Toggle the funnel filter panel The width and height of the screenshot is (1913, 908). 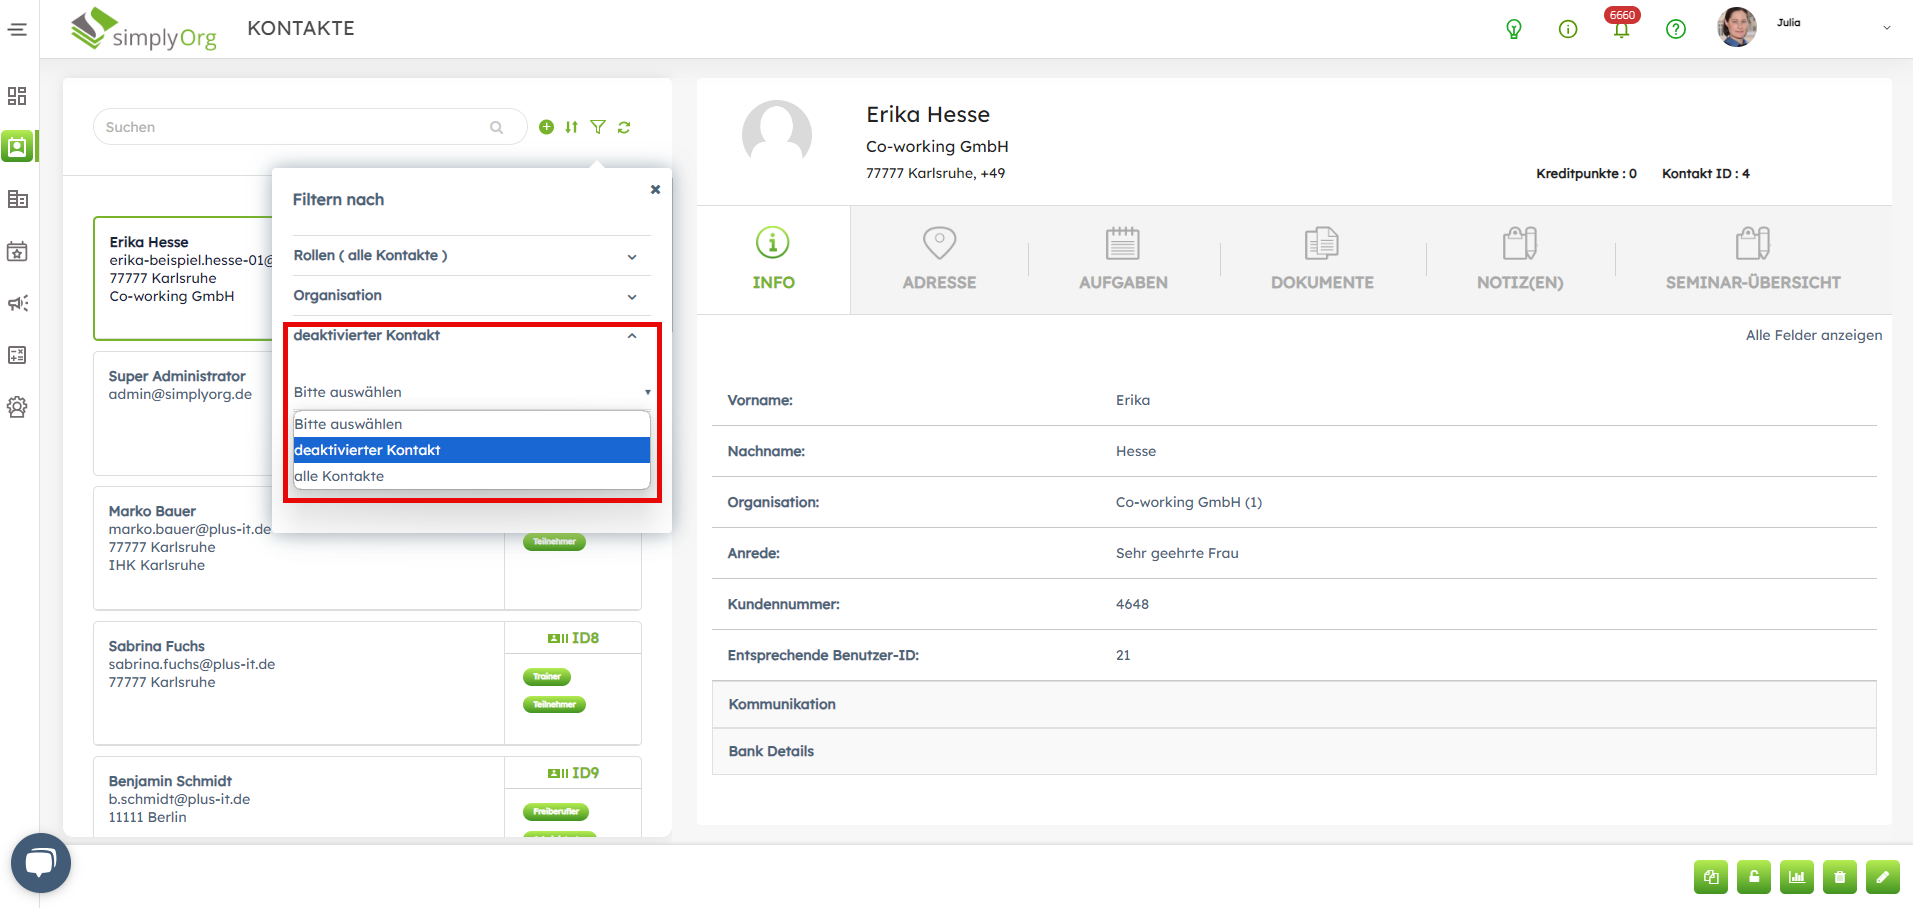click(598, 127)
